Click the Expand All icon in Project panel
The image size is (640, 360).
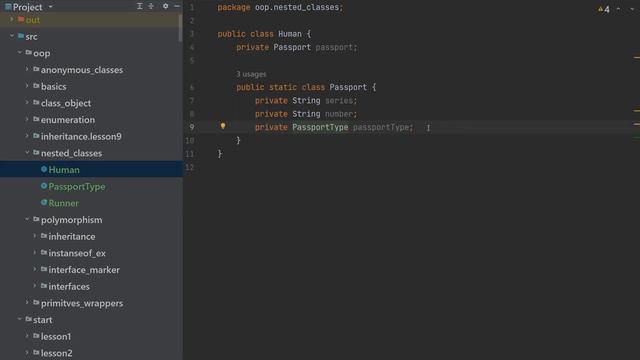[x=140, y=6]
